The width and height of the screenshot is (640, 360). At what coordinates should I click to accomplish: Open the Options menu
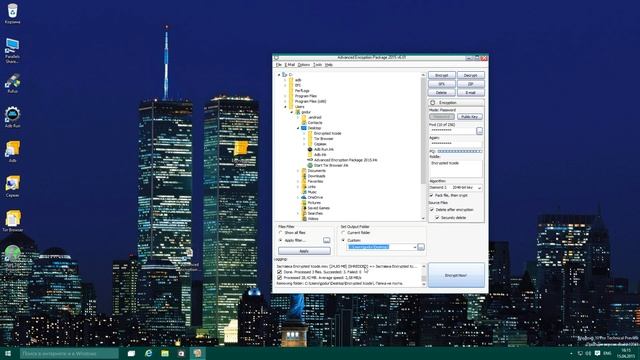pyautogui.click(x=304, y=65)
